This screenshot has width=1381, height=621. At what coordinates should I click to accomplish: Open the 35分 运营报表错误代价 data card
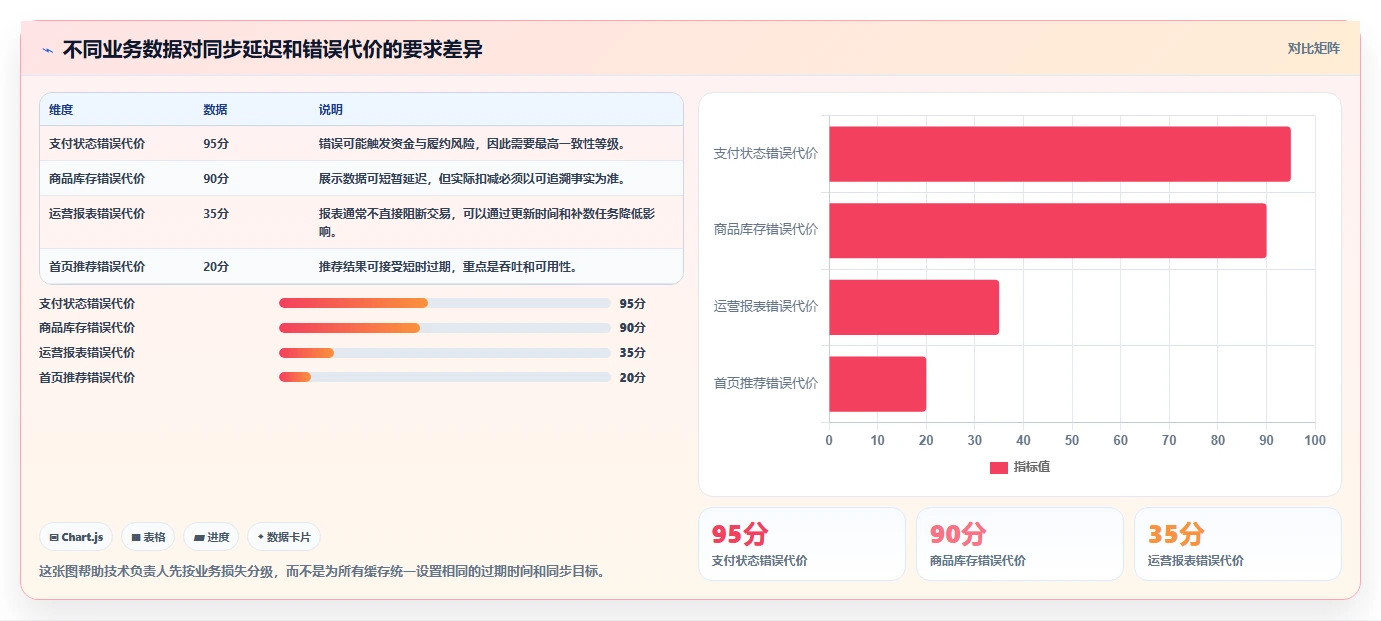tap(1238, 544)
